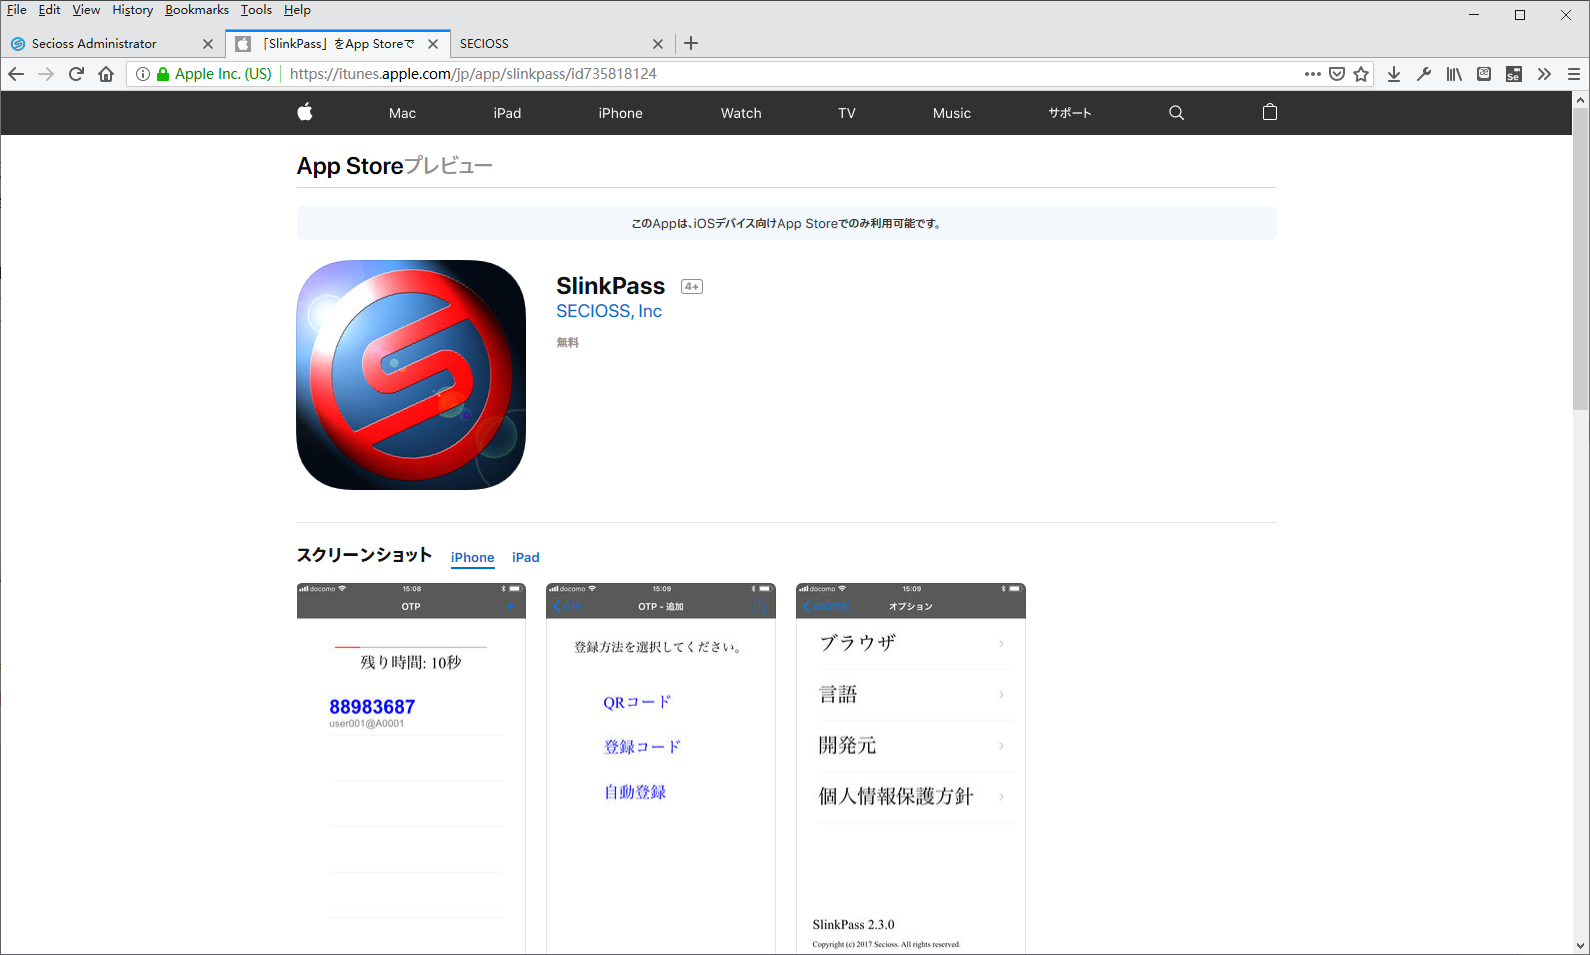Open the Library icon in toolbar
The image size is (1590, 955).
(x=1454, y=74)
